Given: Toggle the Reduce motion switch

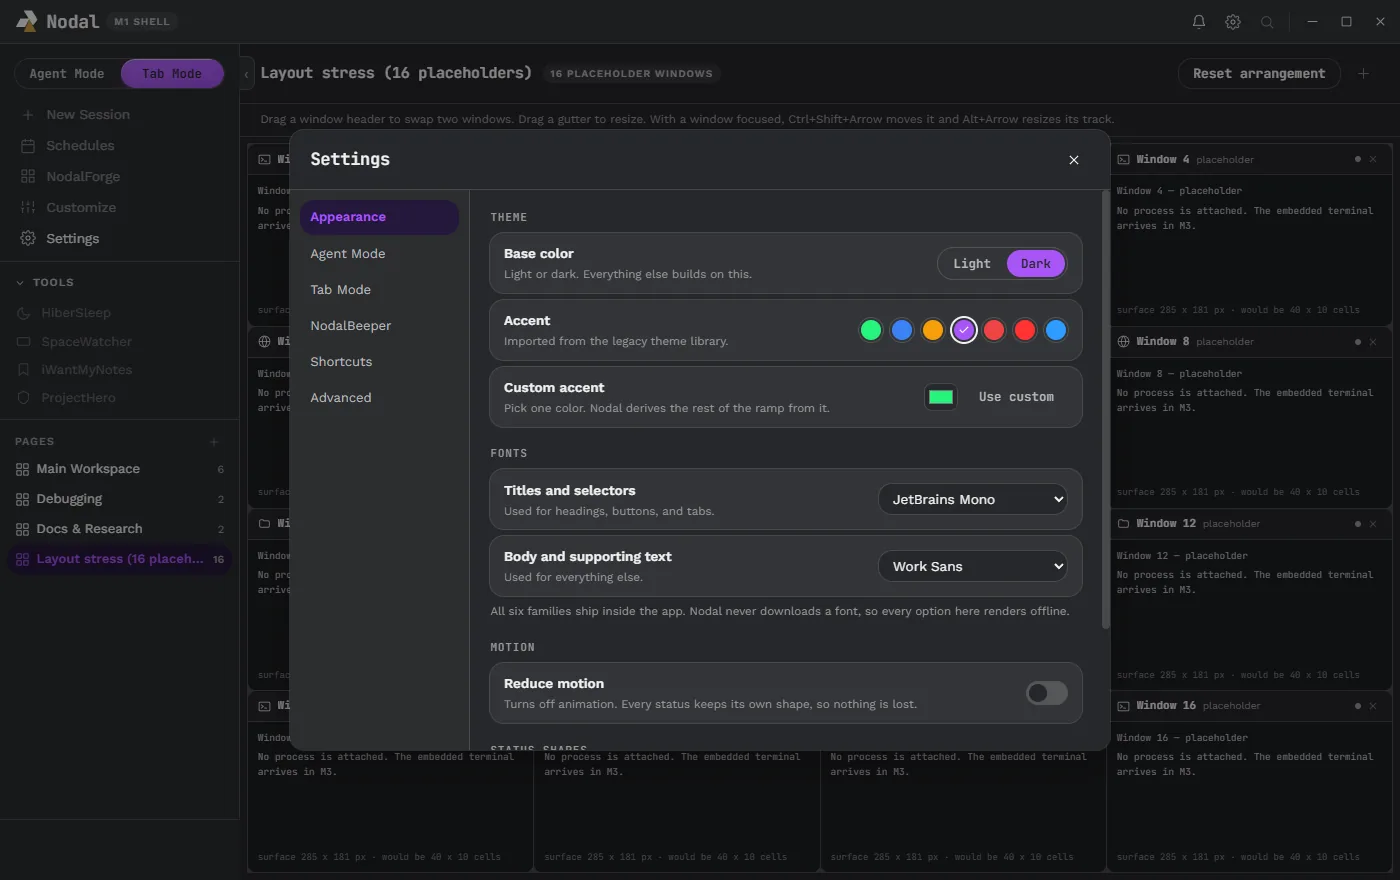Looking at the screenshot, I should click(1047, 693).
